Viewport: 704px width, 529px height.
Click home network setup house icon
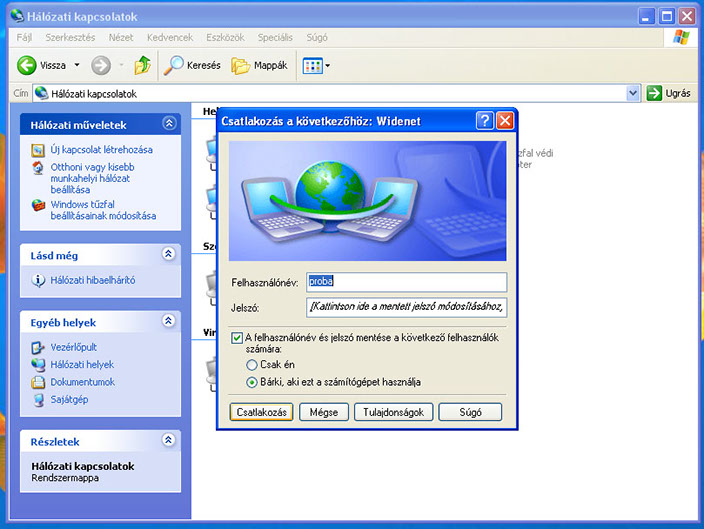pos(38,168)
